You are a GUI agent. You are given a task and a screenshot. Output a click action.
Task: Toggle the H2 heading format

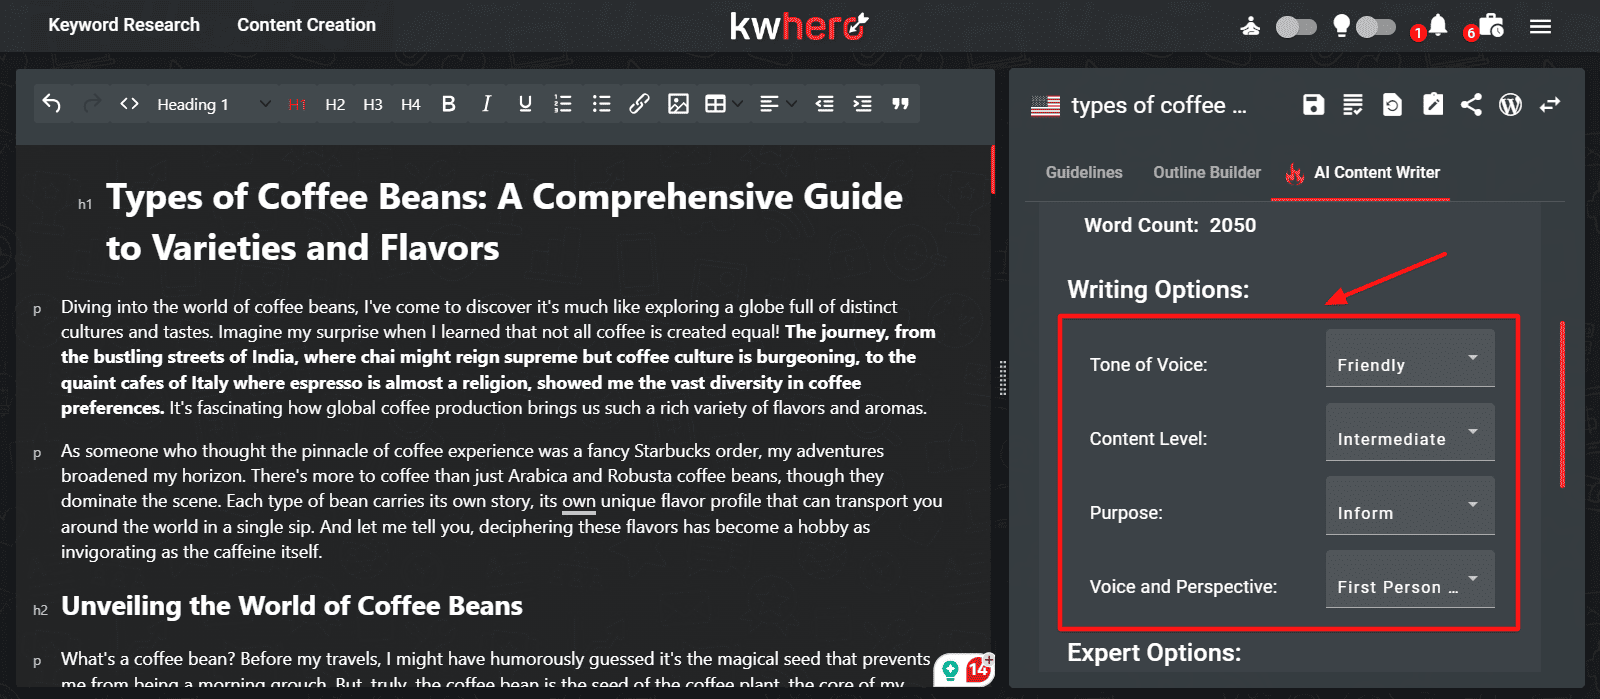[x=335, y=104]
